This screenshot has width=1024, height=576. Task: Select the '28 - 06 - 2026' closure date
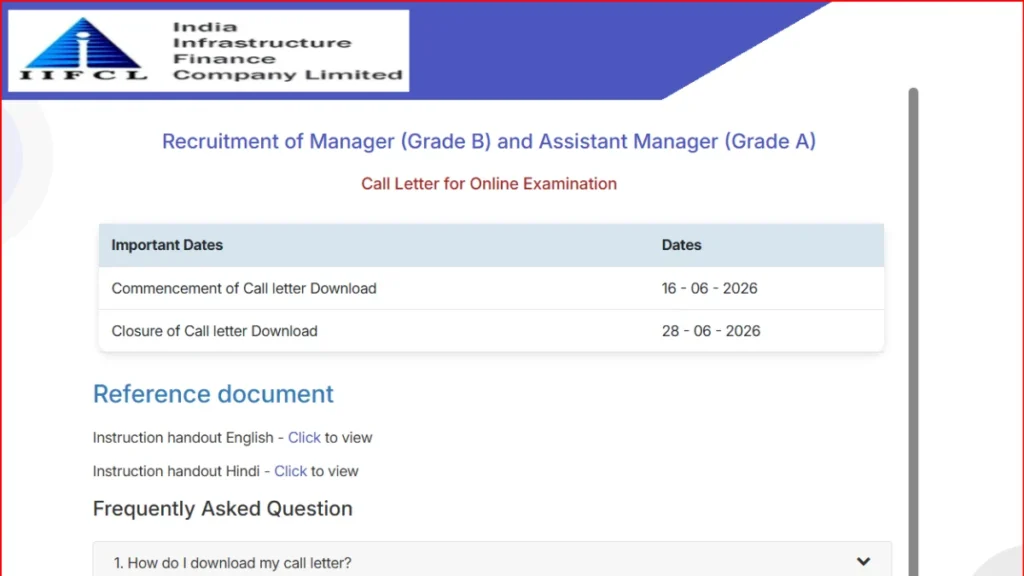(x=711, y=330)
